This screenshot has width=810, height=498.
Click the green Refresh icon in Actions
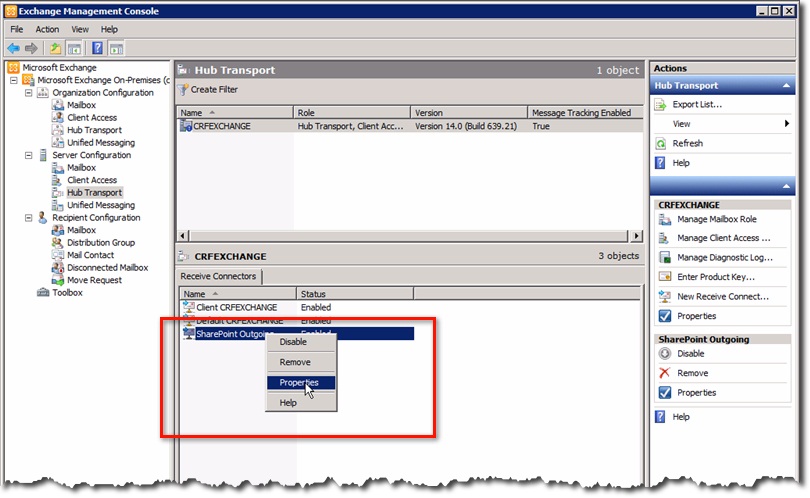(661, 144)
